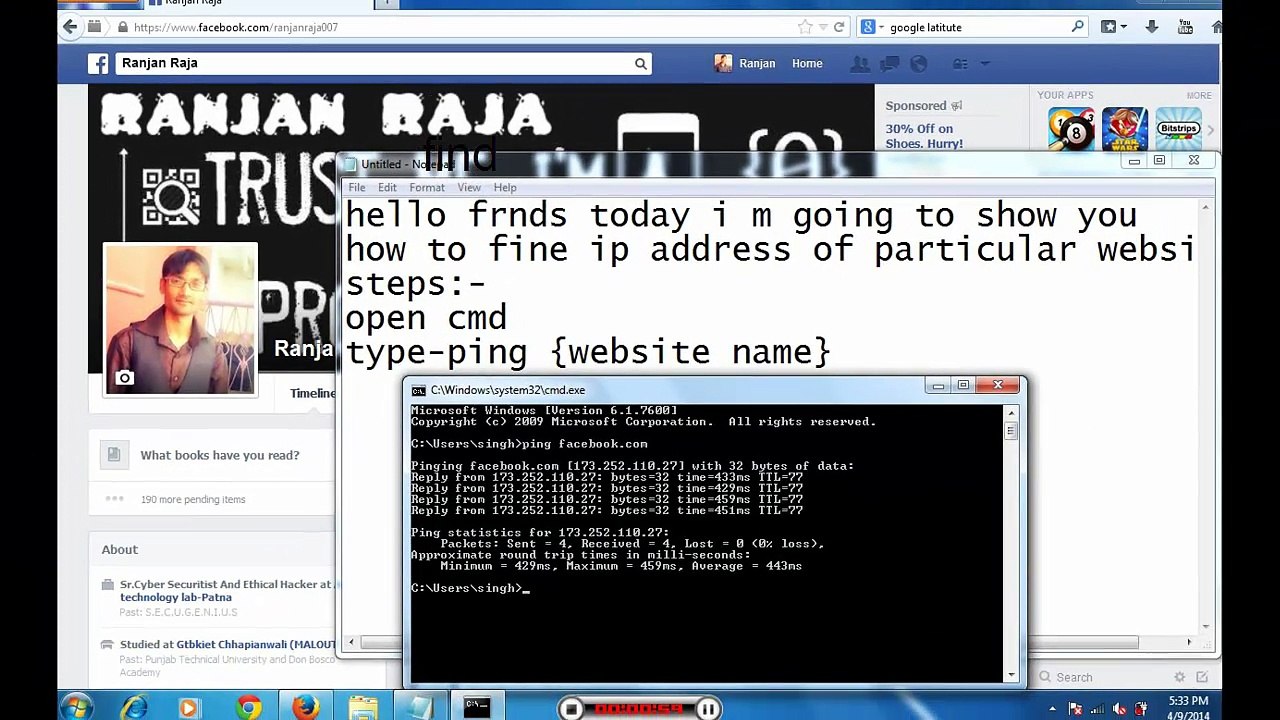The height and width of the screenshot is (720, 1280).
Task: Click the Facebook search magnifier button
Action: click(641, 64)
